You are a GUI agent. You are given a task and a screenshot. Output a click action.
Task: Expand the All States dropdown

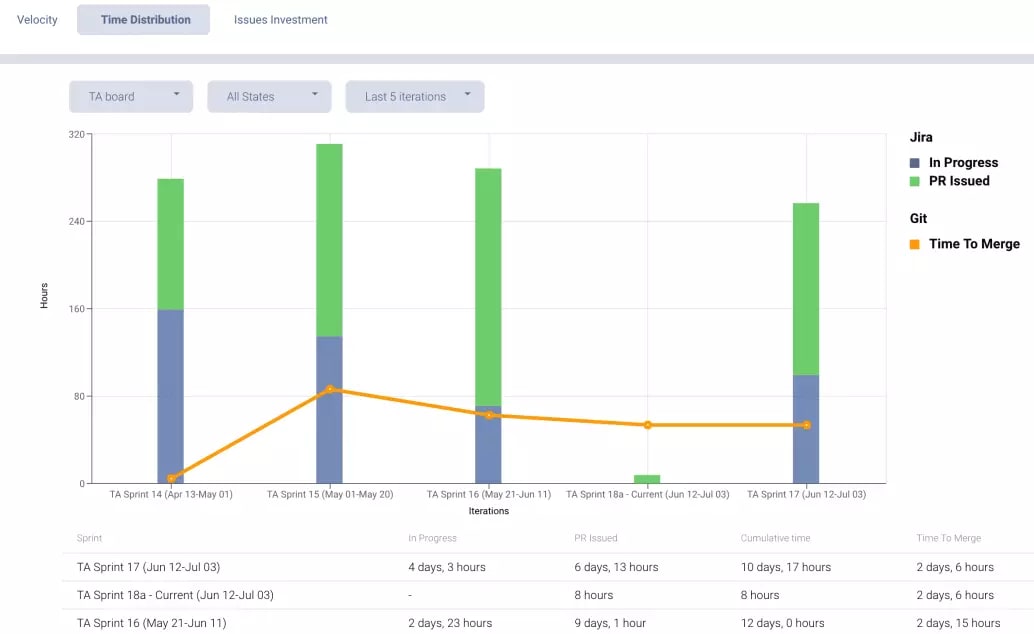tap(269, 96)
